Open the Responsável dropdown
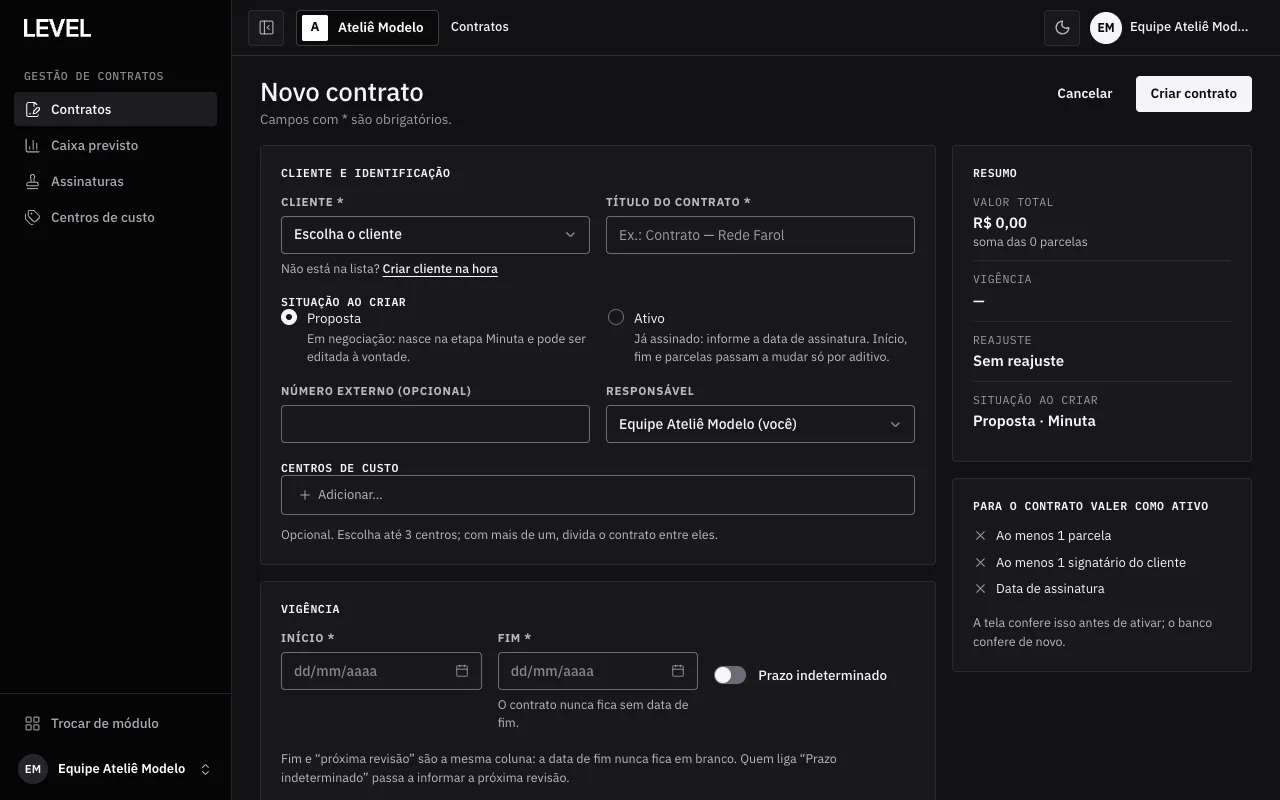1280x800 pixels. click(x=760, y=424)
